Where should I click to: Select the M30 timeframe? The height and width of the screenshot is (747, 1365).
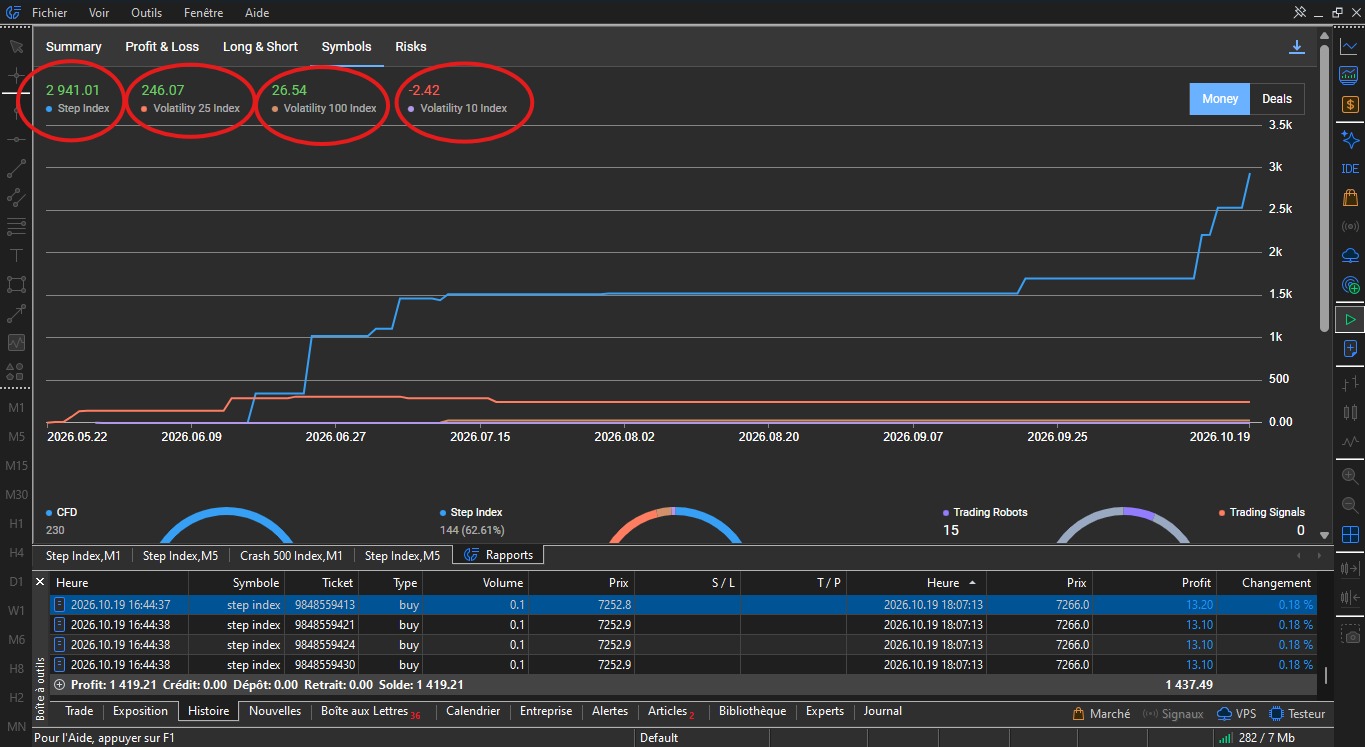pos(17,495)
